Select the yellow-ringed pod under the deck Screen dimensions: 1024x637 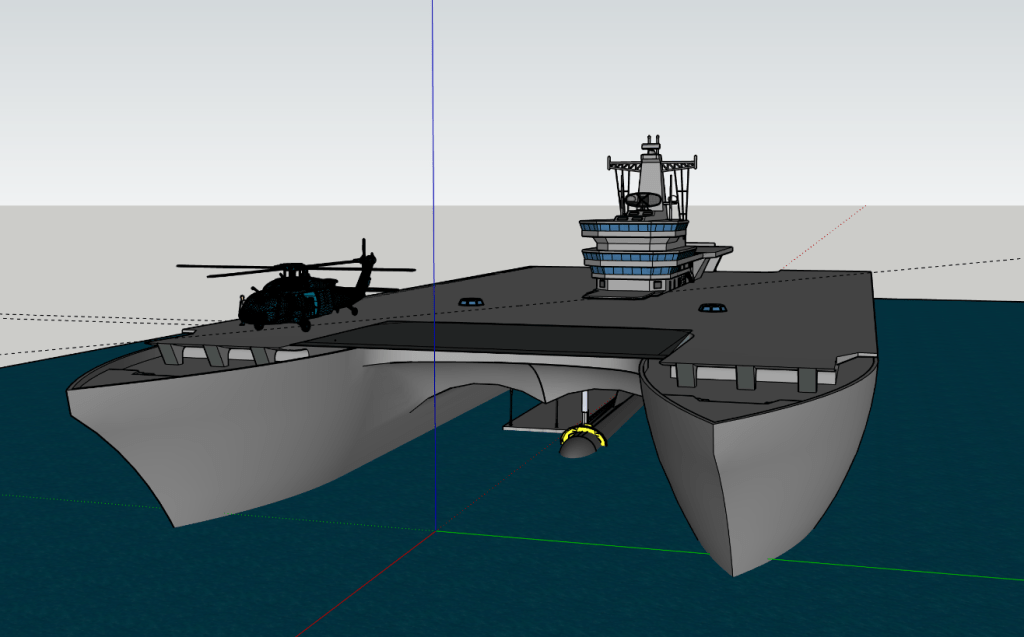582,440
